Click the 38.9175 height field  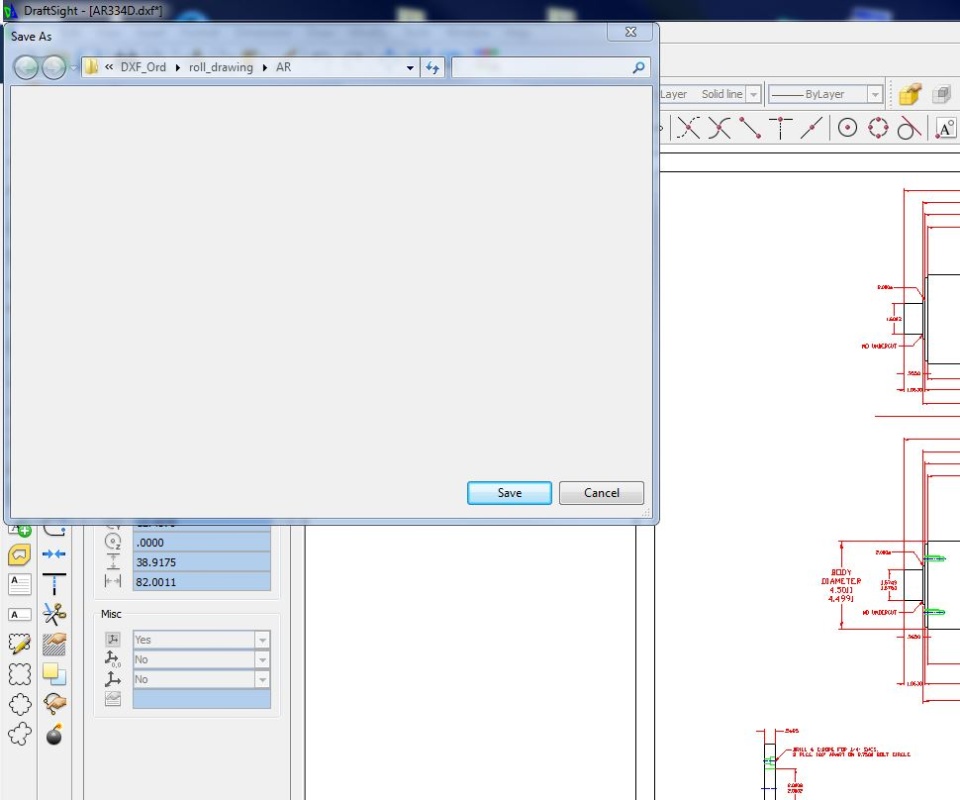tap(201, 562)
